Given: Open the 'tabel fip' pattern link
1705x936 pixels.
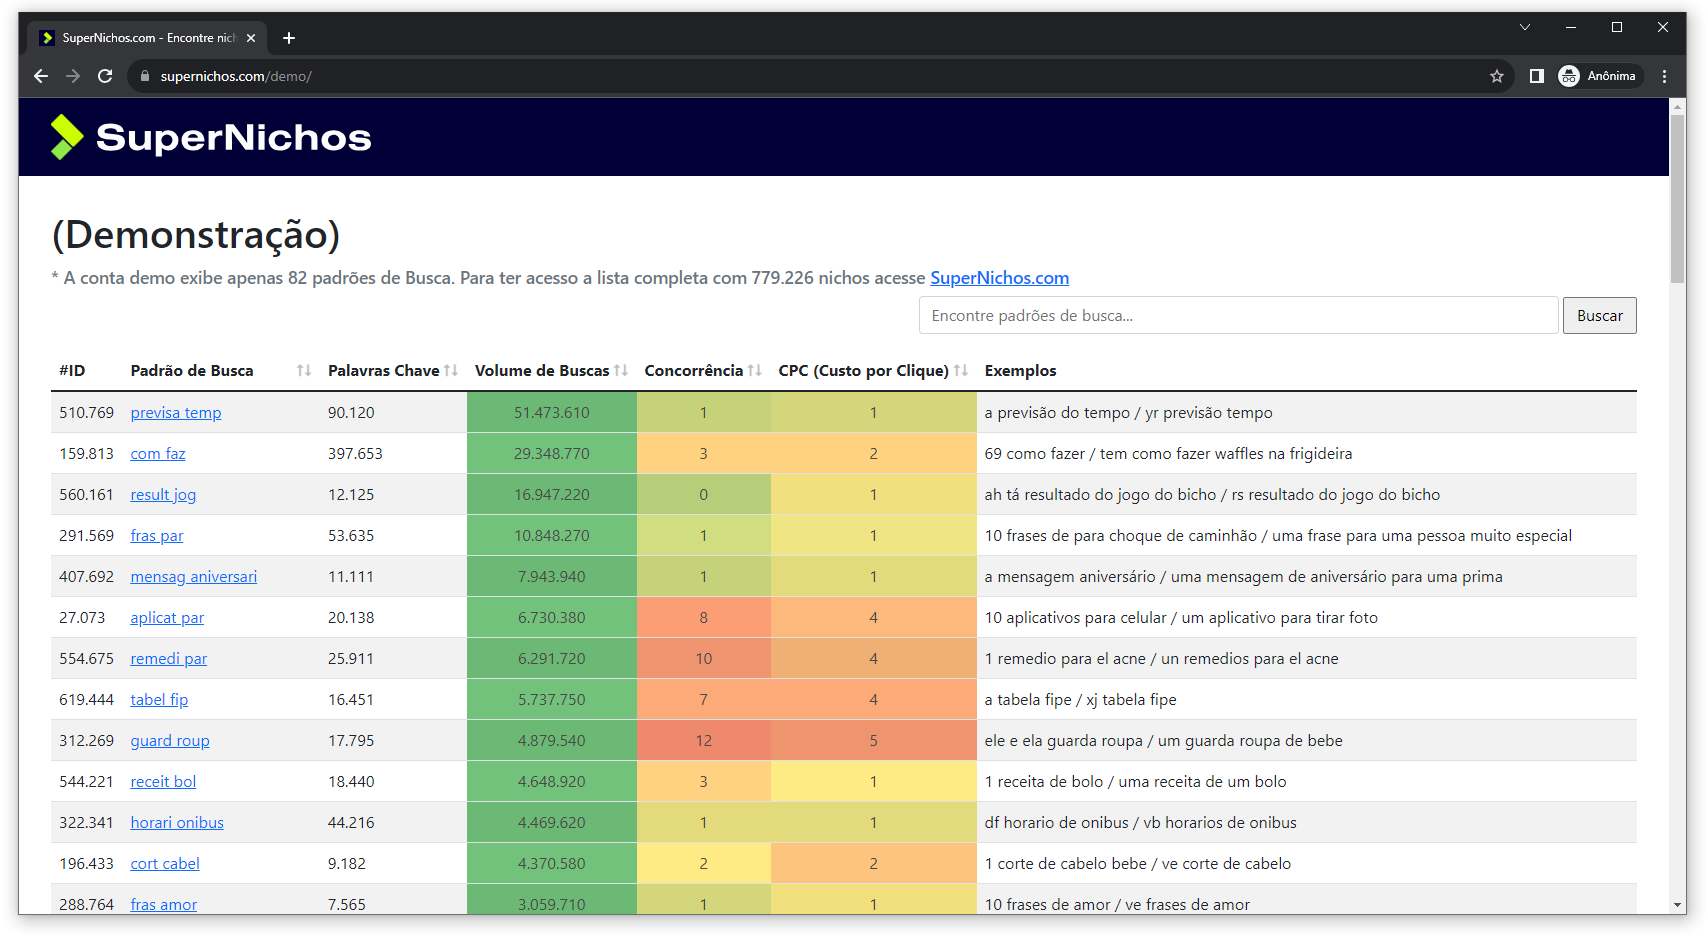Looking at the screenshot, I should pos(159,700).
